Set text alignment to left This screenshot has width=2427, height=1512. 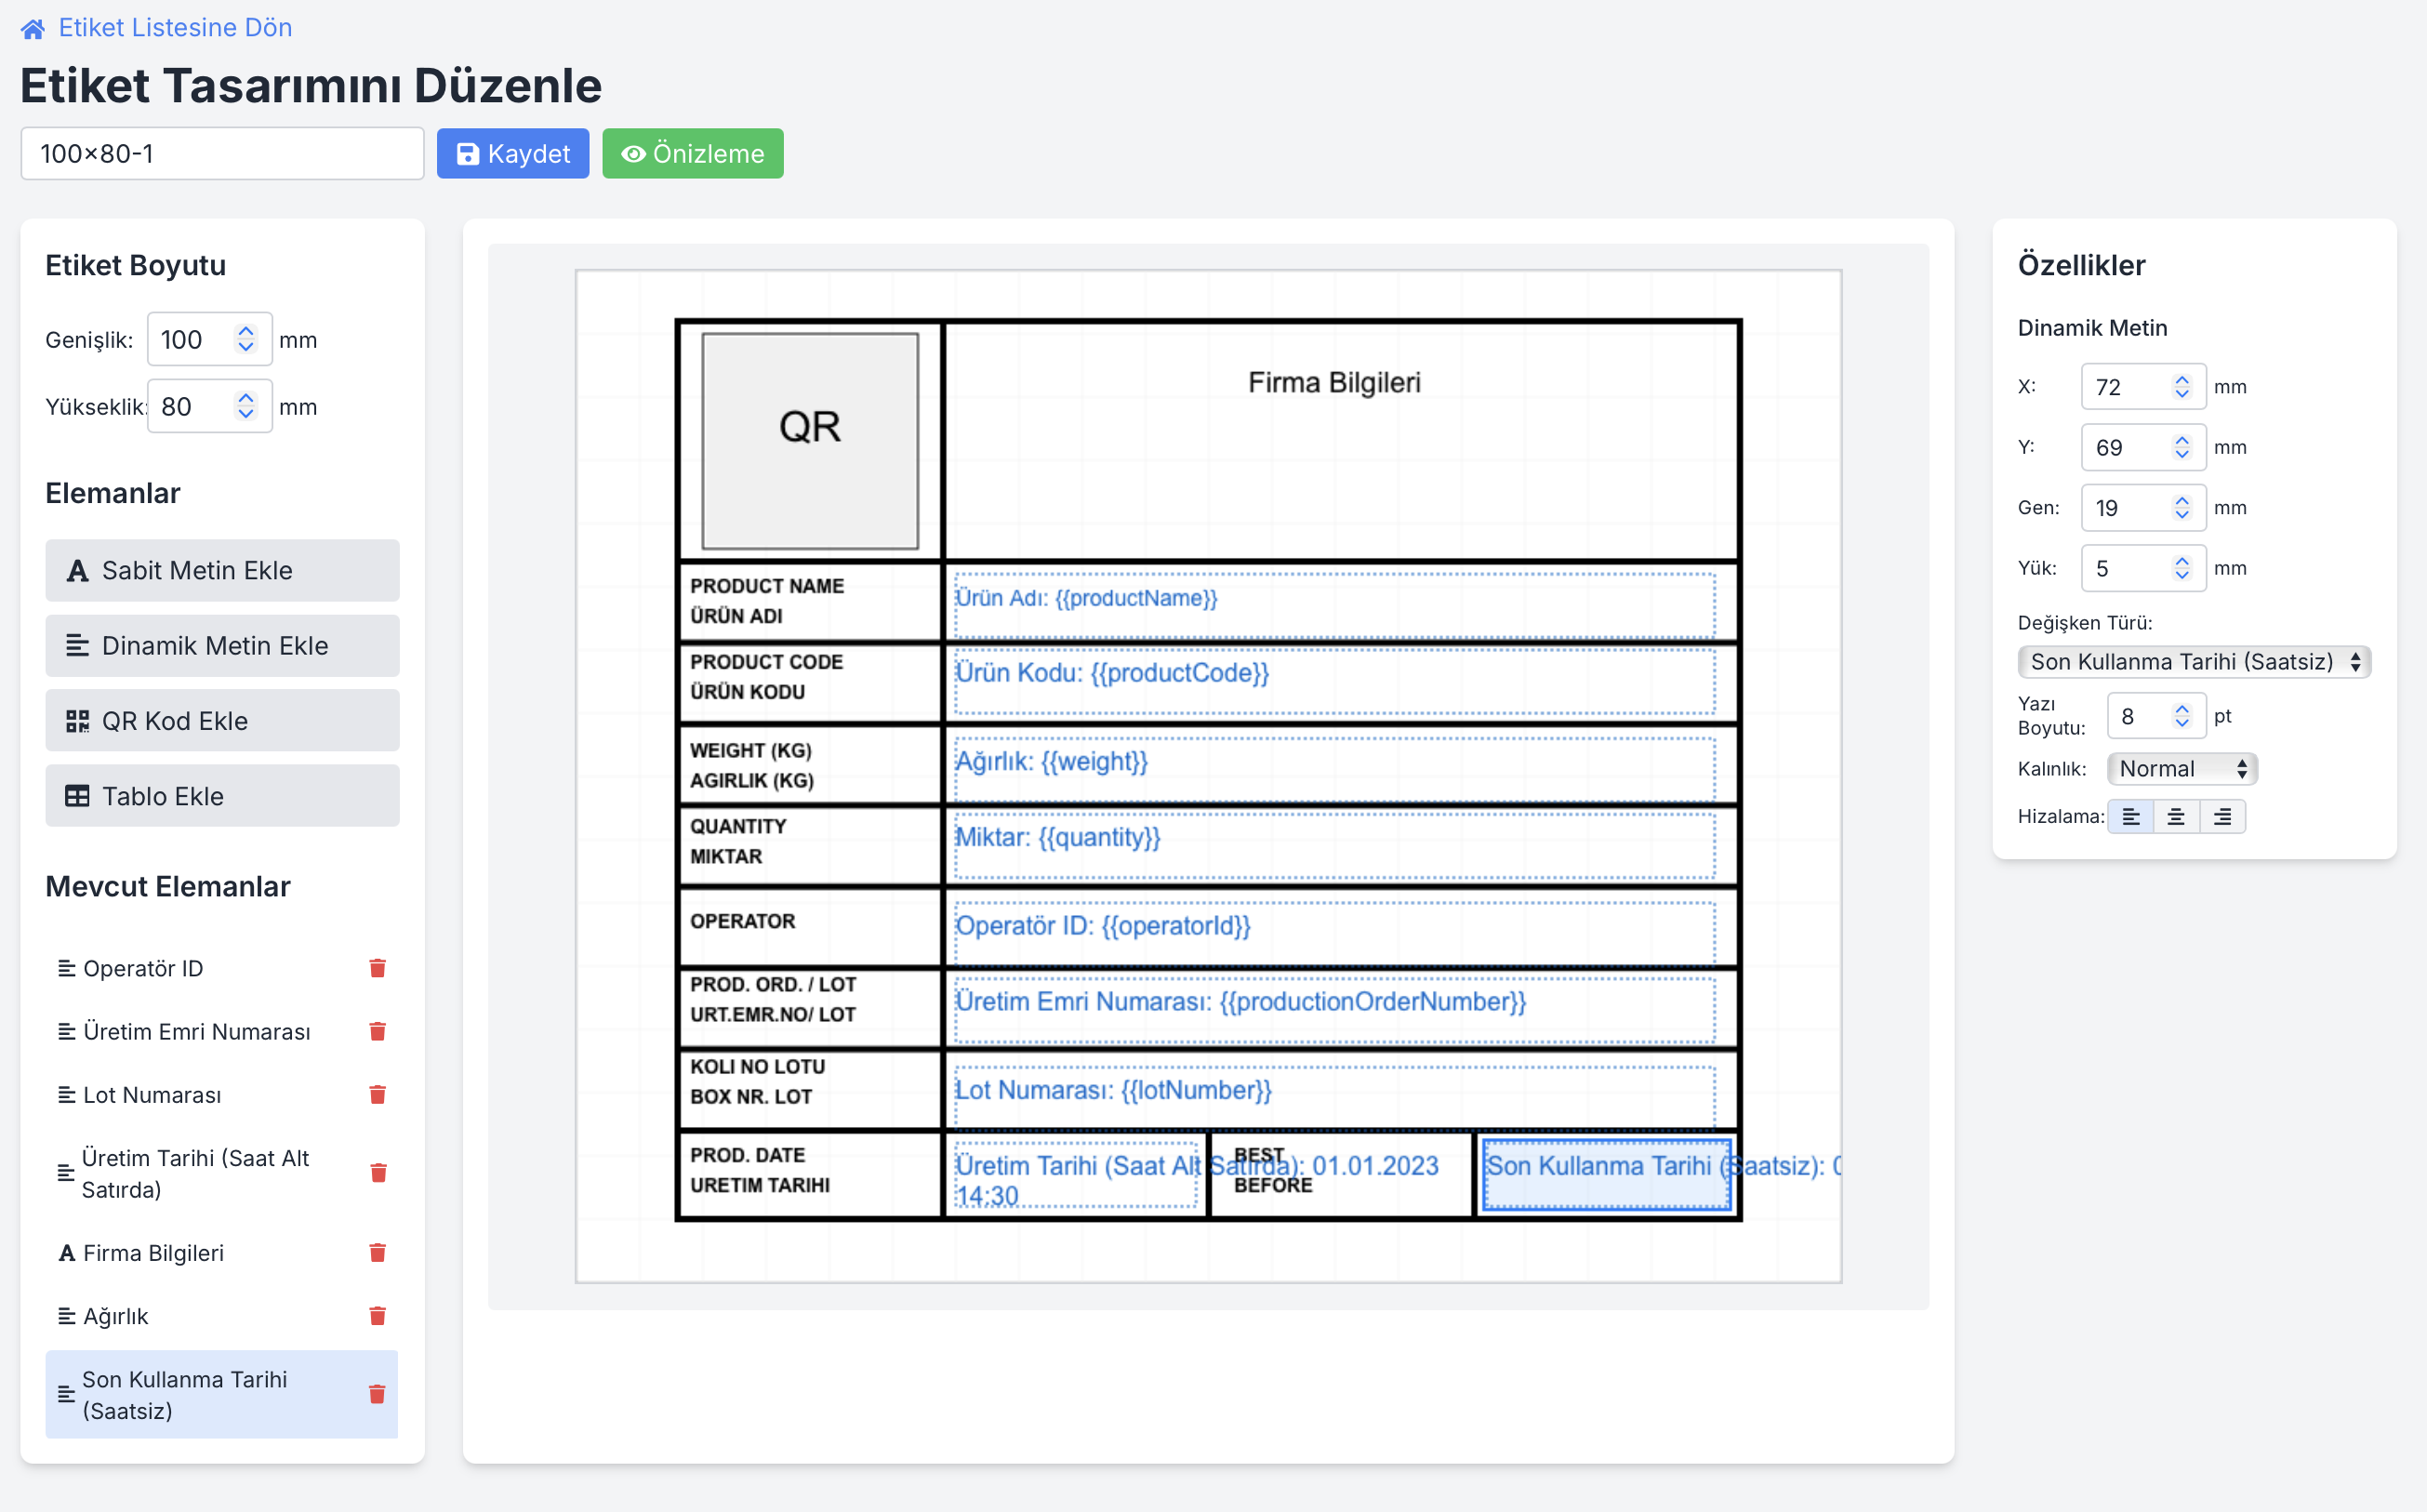(2130, 817)
